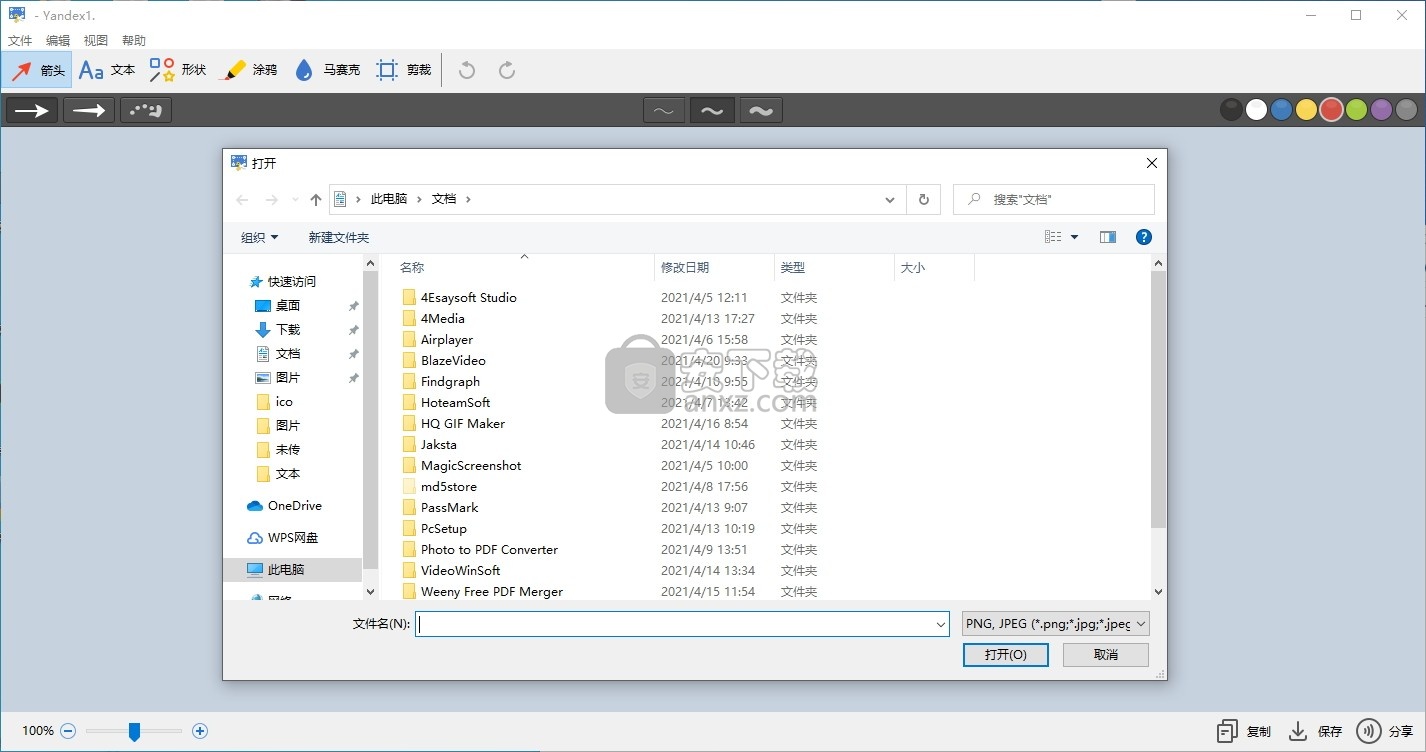Refresh the 文档 folder view
Viewport: 1426px width, 752px height.
tap(923, 200)
